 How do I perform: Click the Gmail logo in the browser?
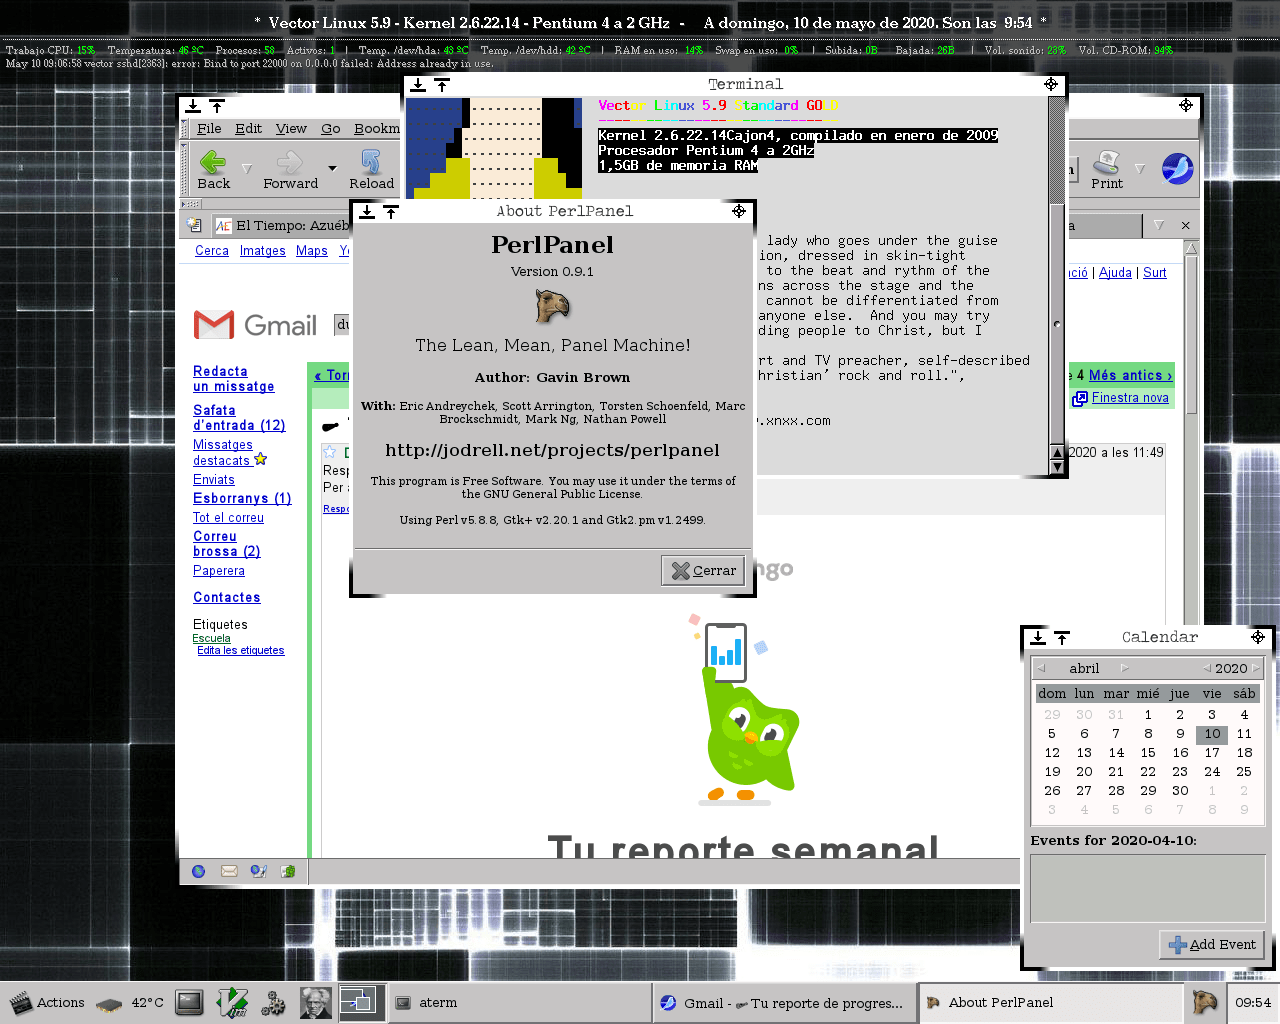coord(255,325)
